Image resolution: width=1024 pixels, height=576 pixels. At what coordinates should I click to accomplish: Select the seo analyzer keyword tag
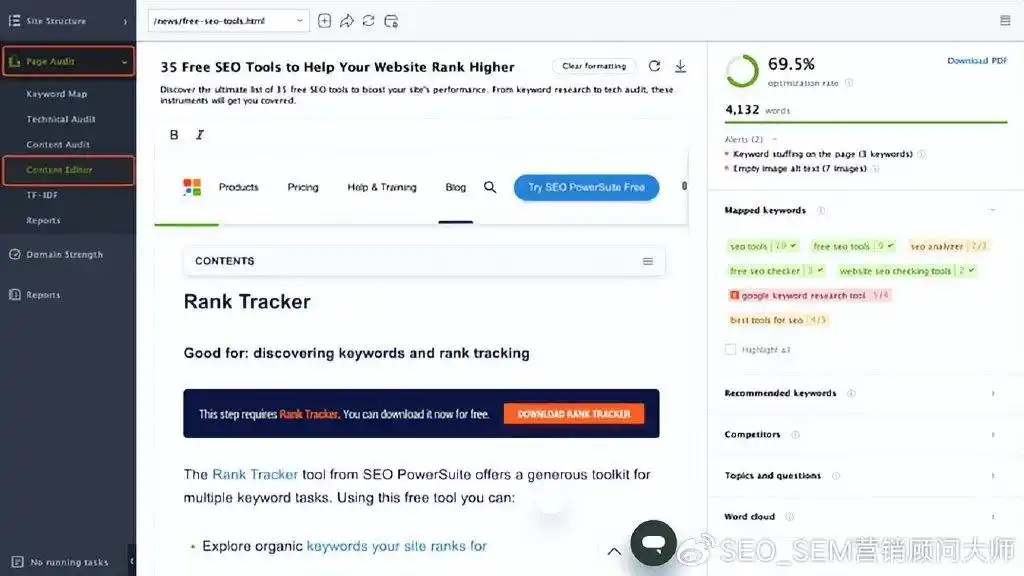[x=948, y=246]
